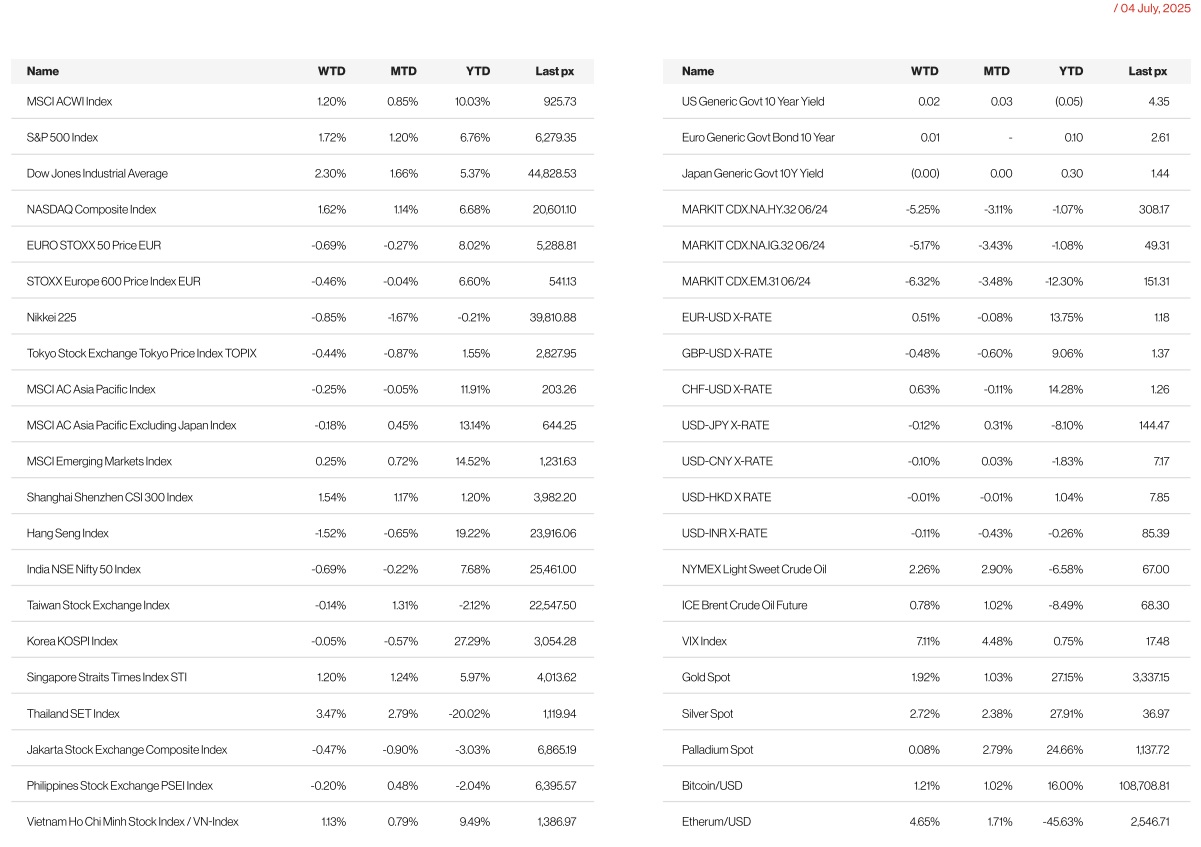The width and height of the screenshot is (1201, 847).
Task: Click the VIX Index name
Action: tap(704, 641)
